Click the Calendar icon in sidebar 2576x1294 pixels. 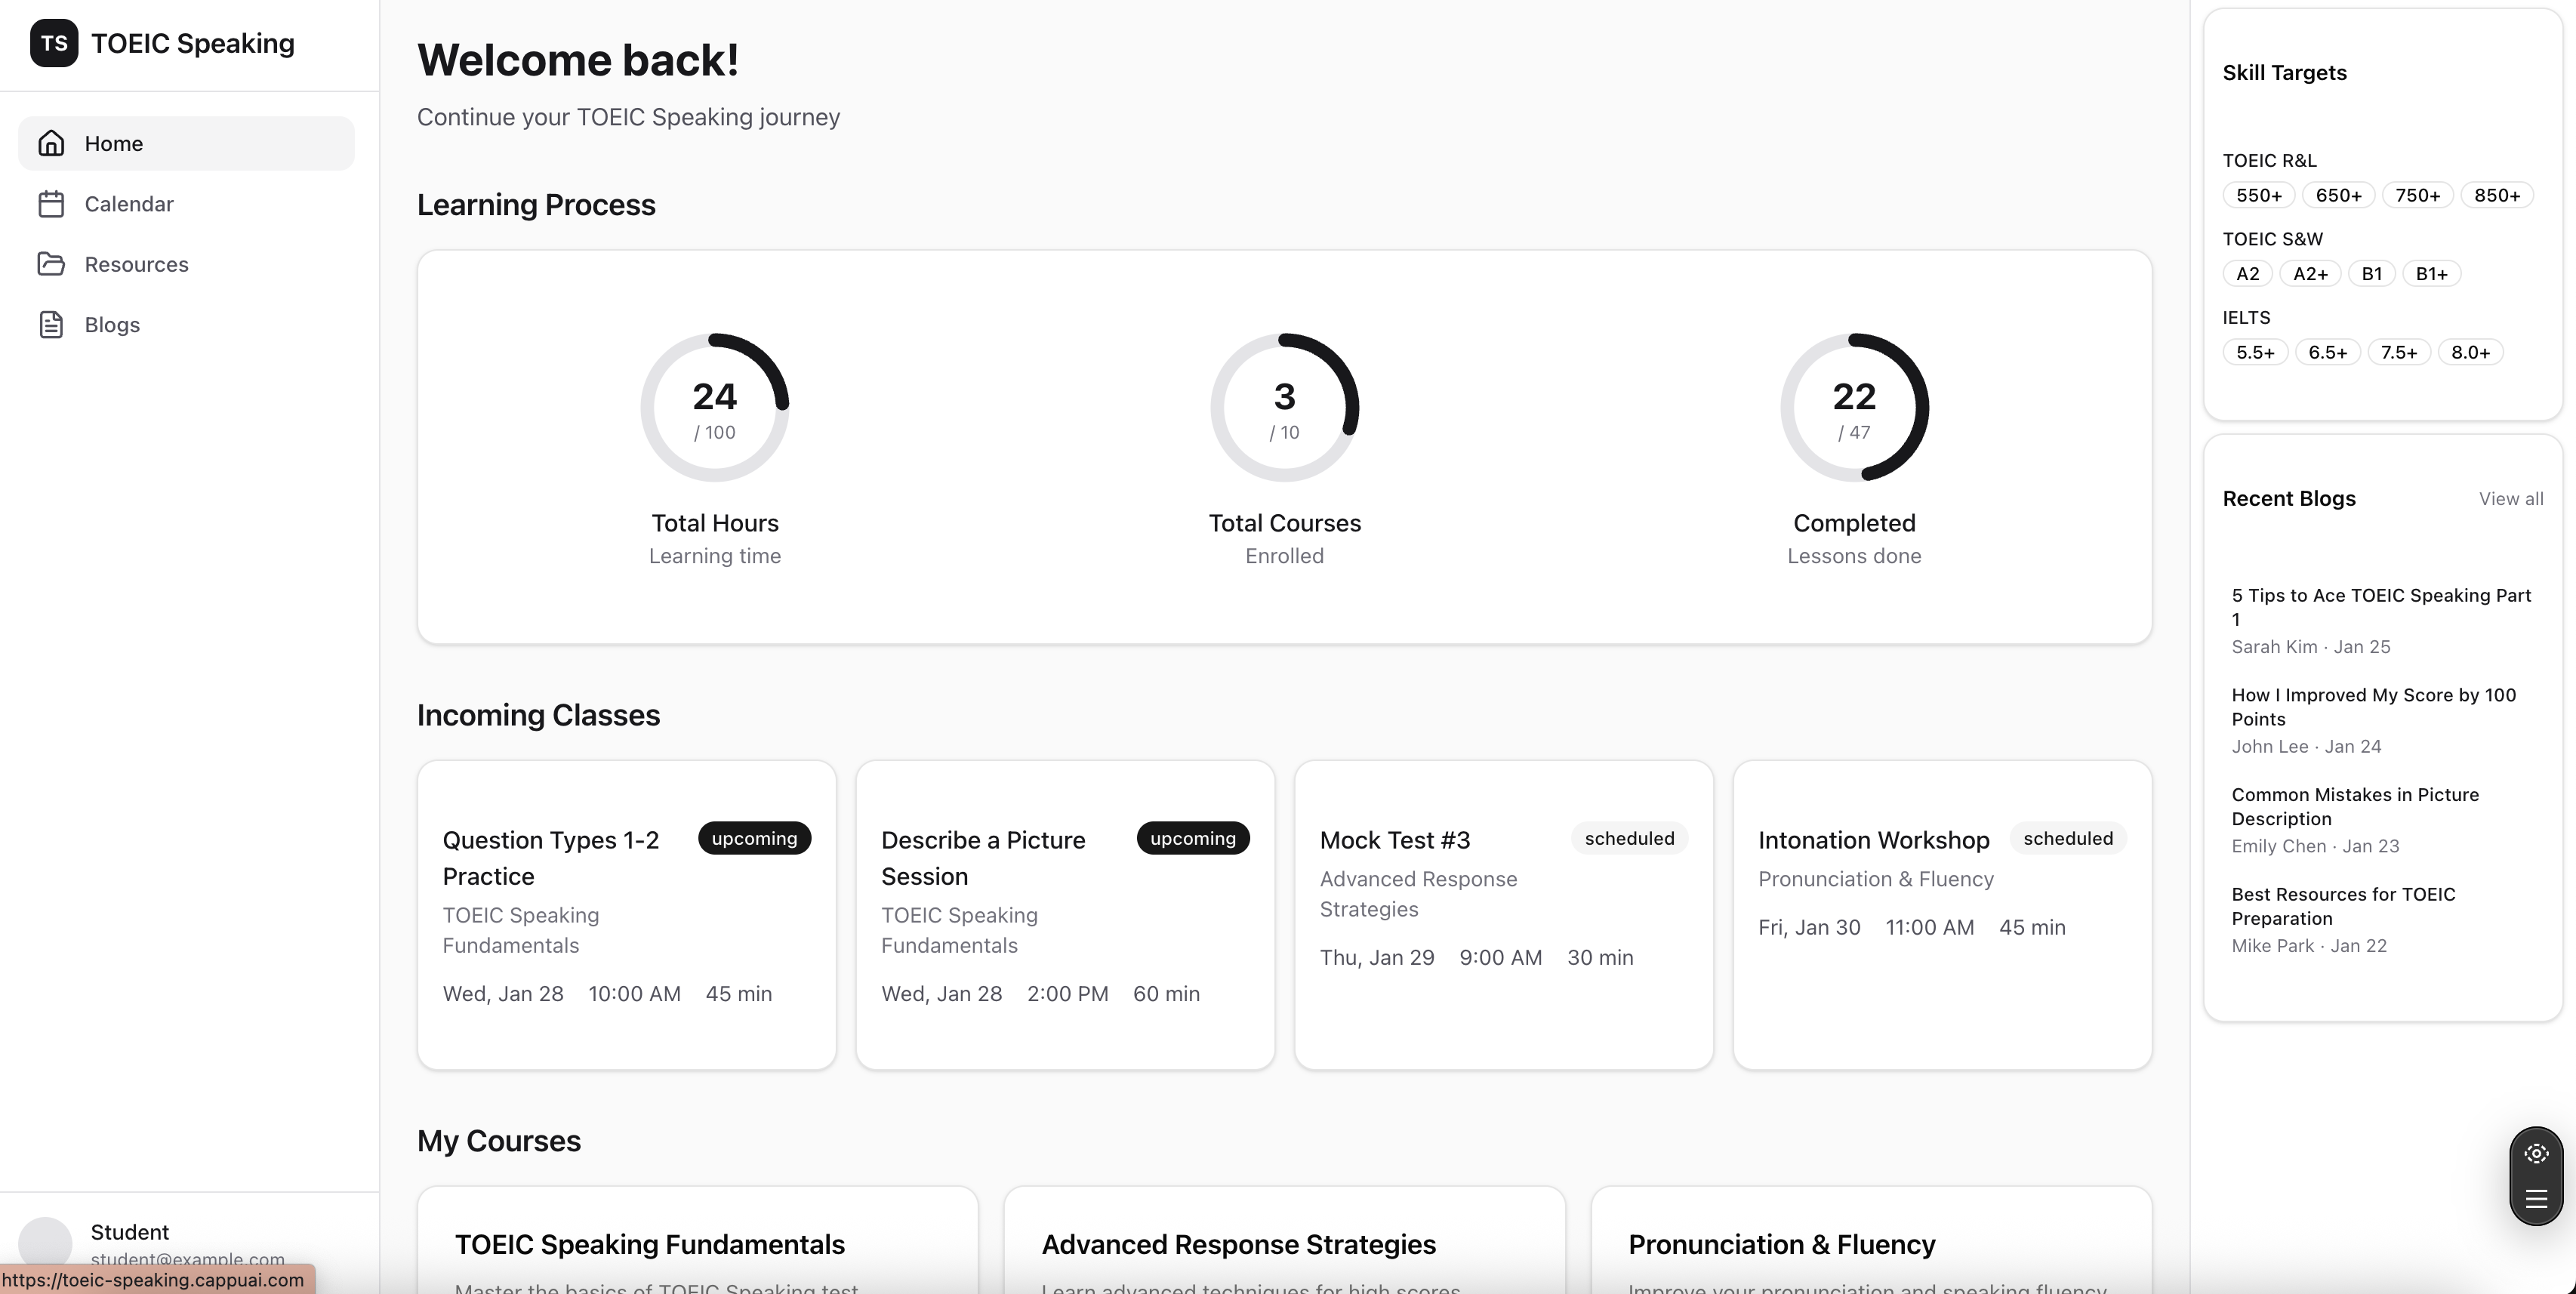click(51, 204)
